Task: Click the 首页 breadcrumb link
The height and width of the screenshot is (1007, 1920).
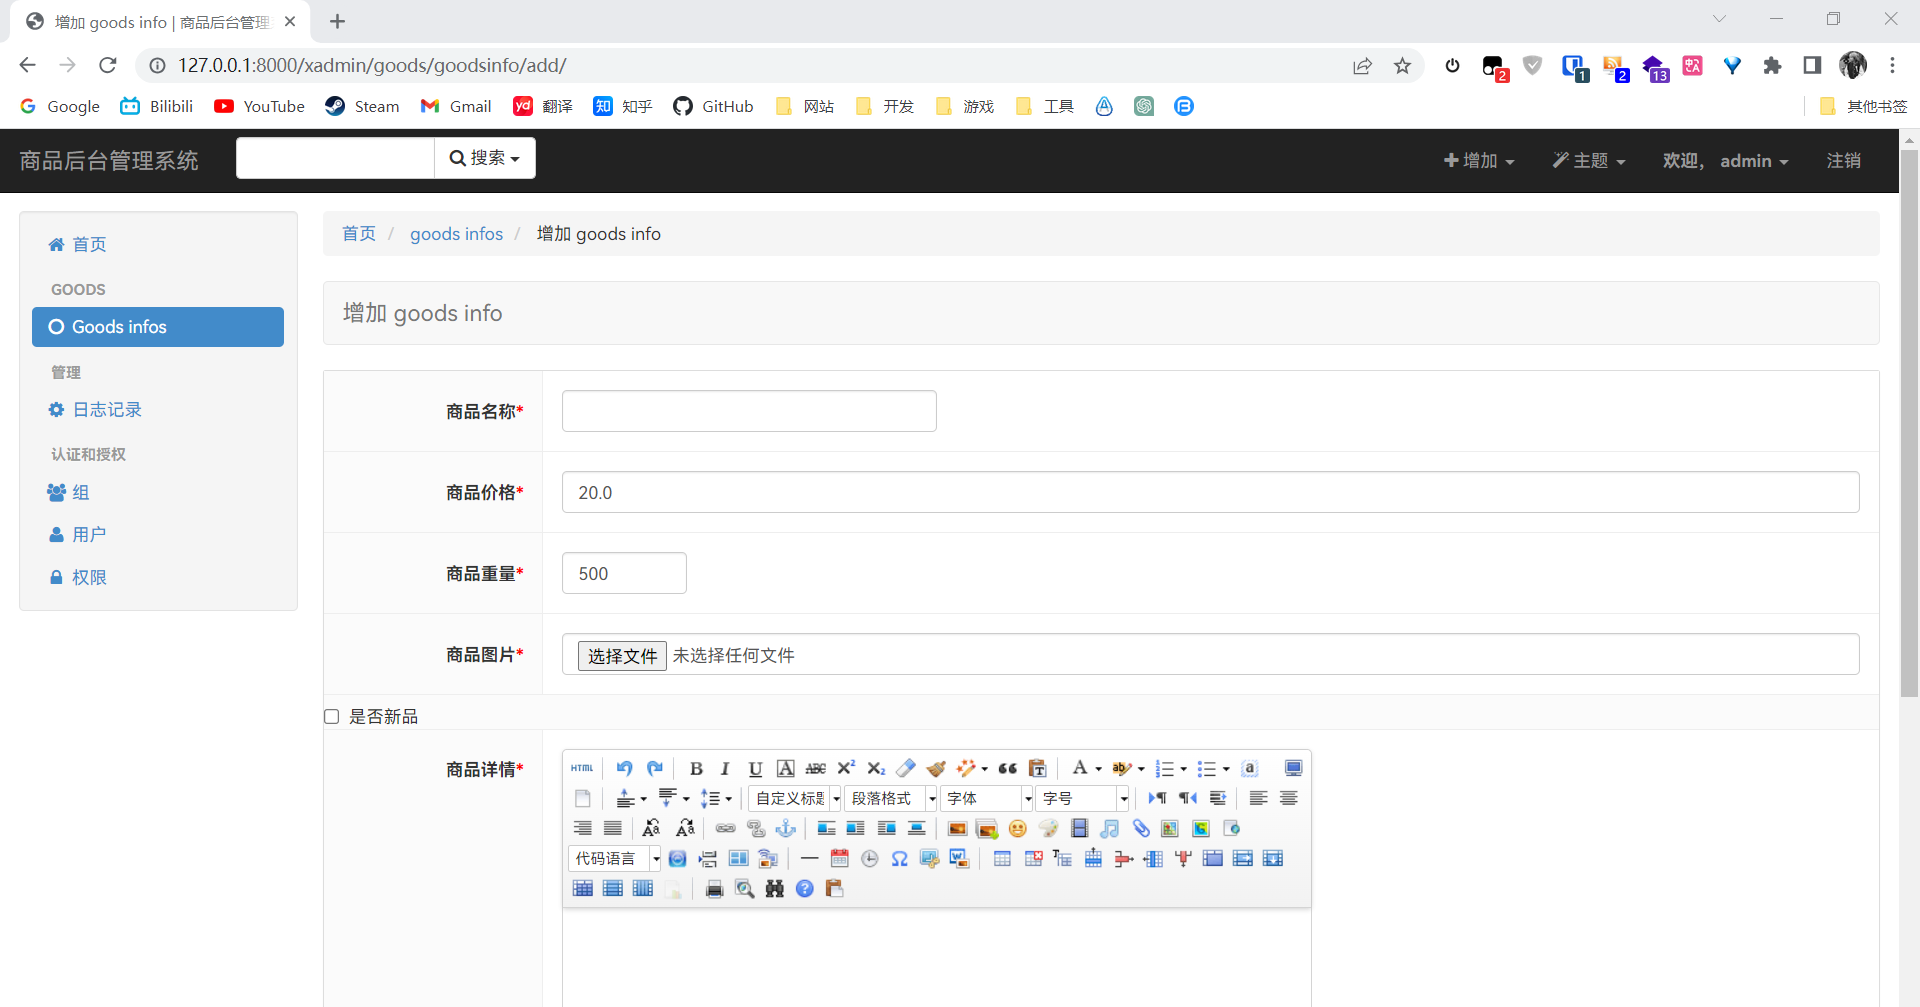Action: point(359,233)
